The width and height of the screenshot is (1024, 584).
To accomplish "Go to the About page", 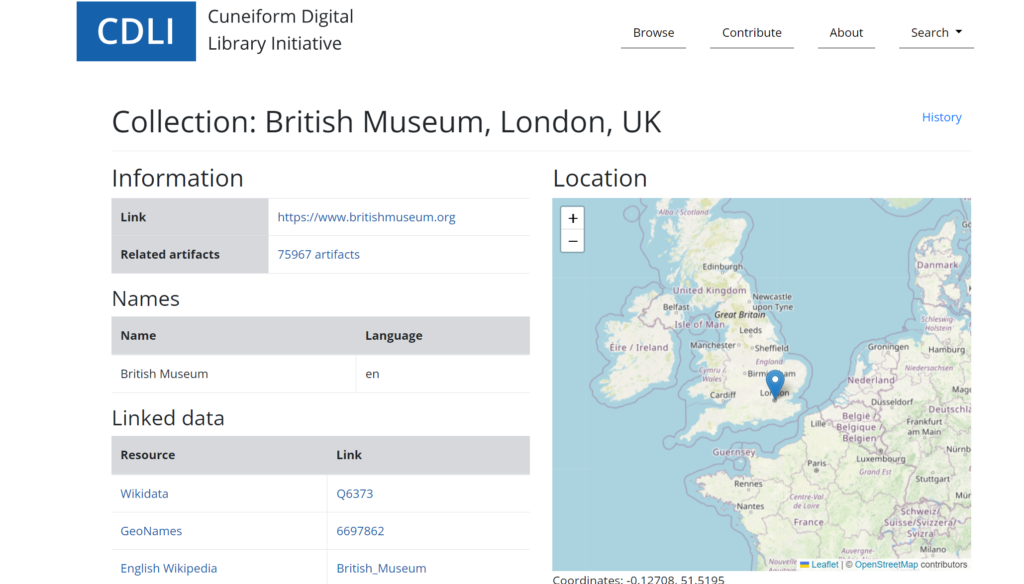I will pos(845,33).
